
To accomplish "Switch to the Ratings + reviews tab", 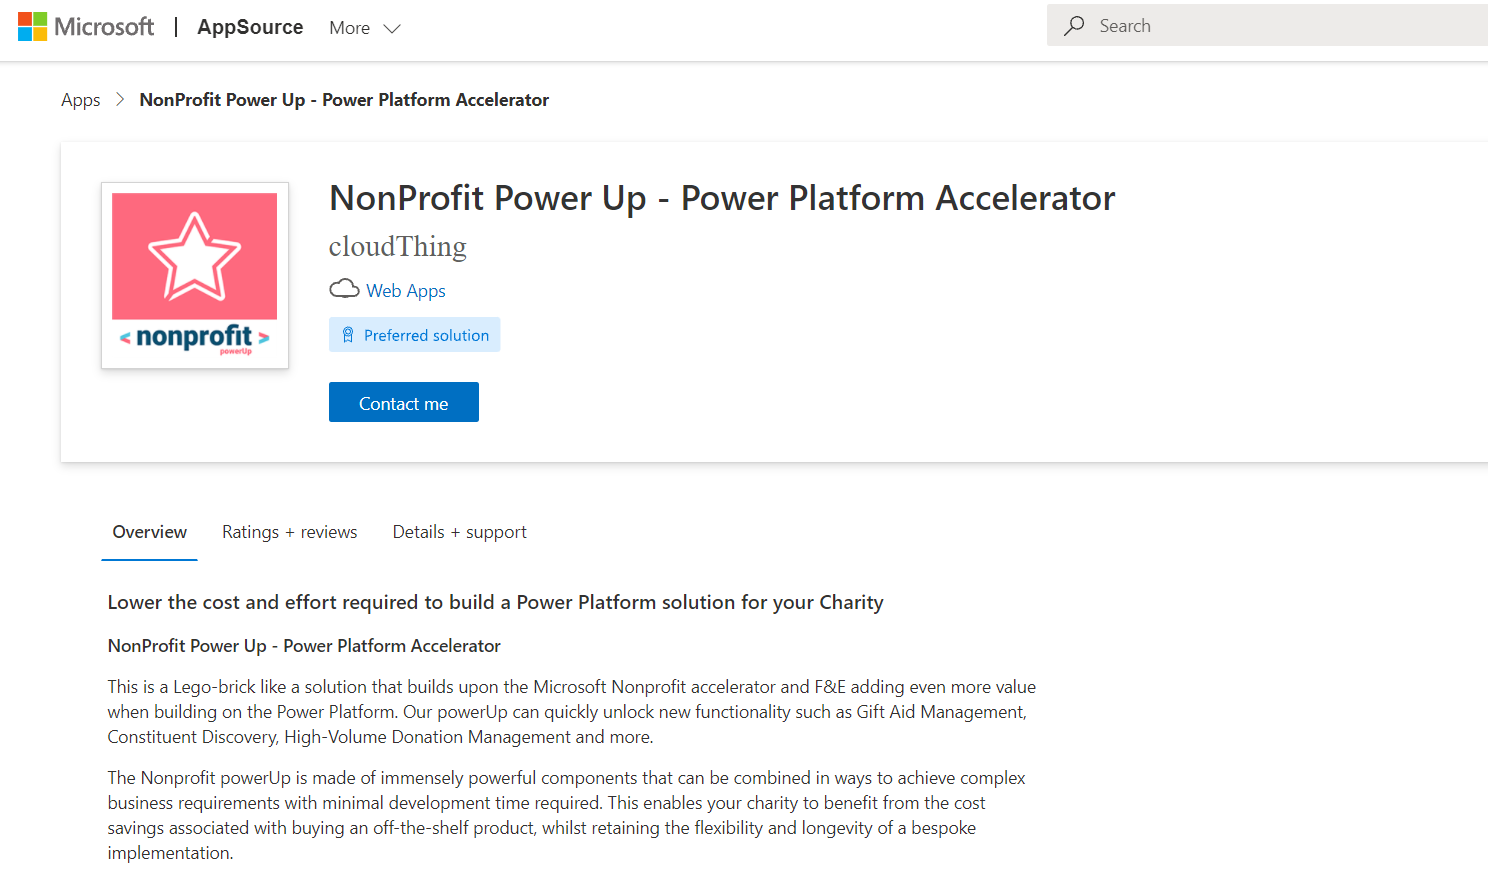I will tap(290, 532).
